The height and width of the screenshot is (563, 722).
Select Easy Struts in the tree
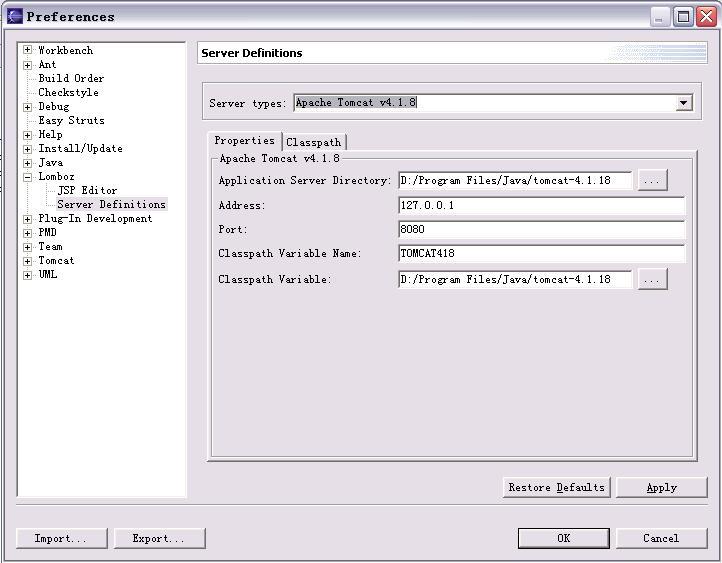coord(71,121)
